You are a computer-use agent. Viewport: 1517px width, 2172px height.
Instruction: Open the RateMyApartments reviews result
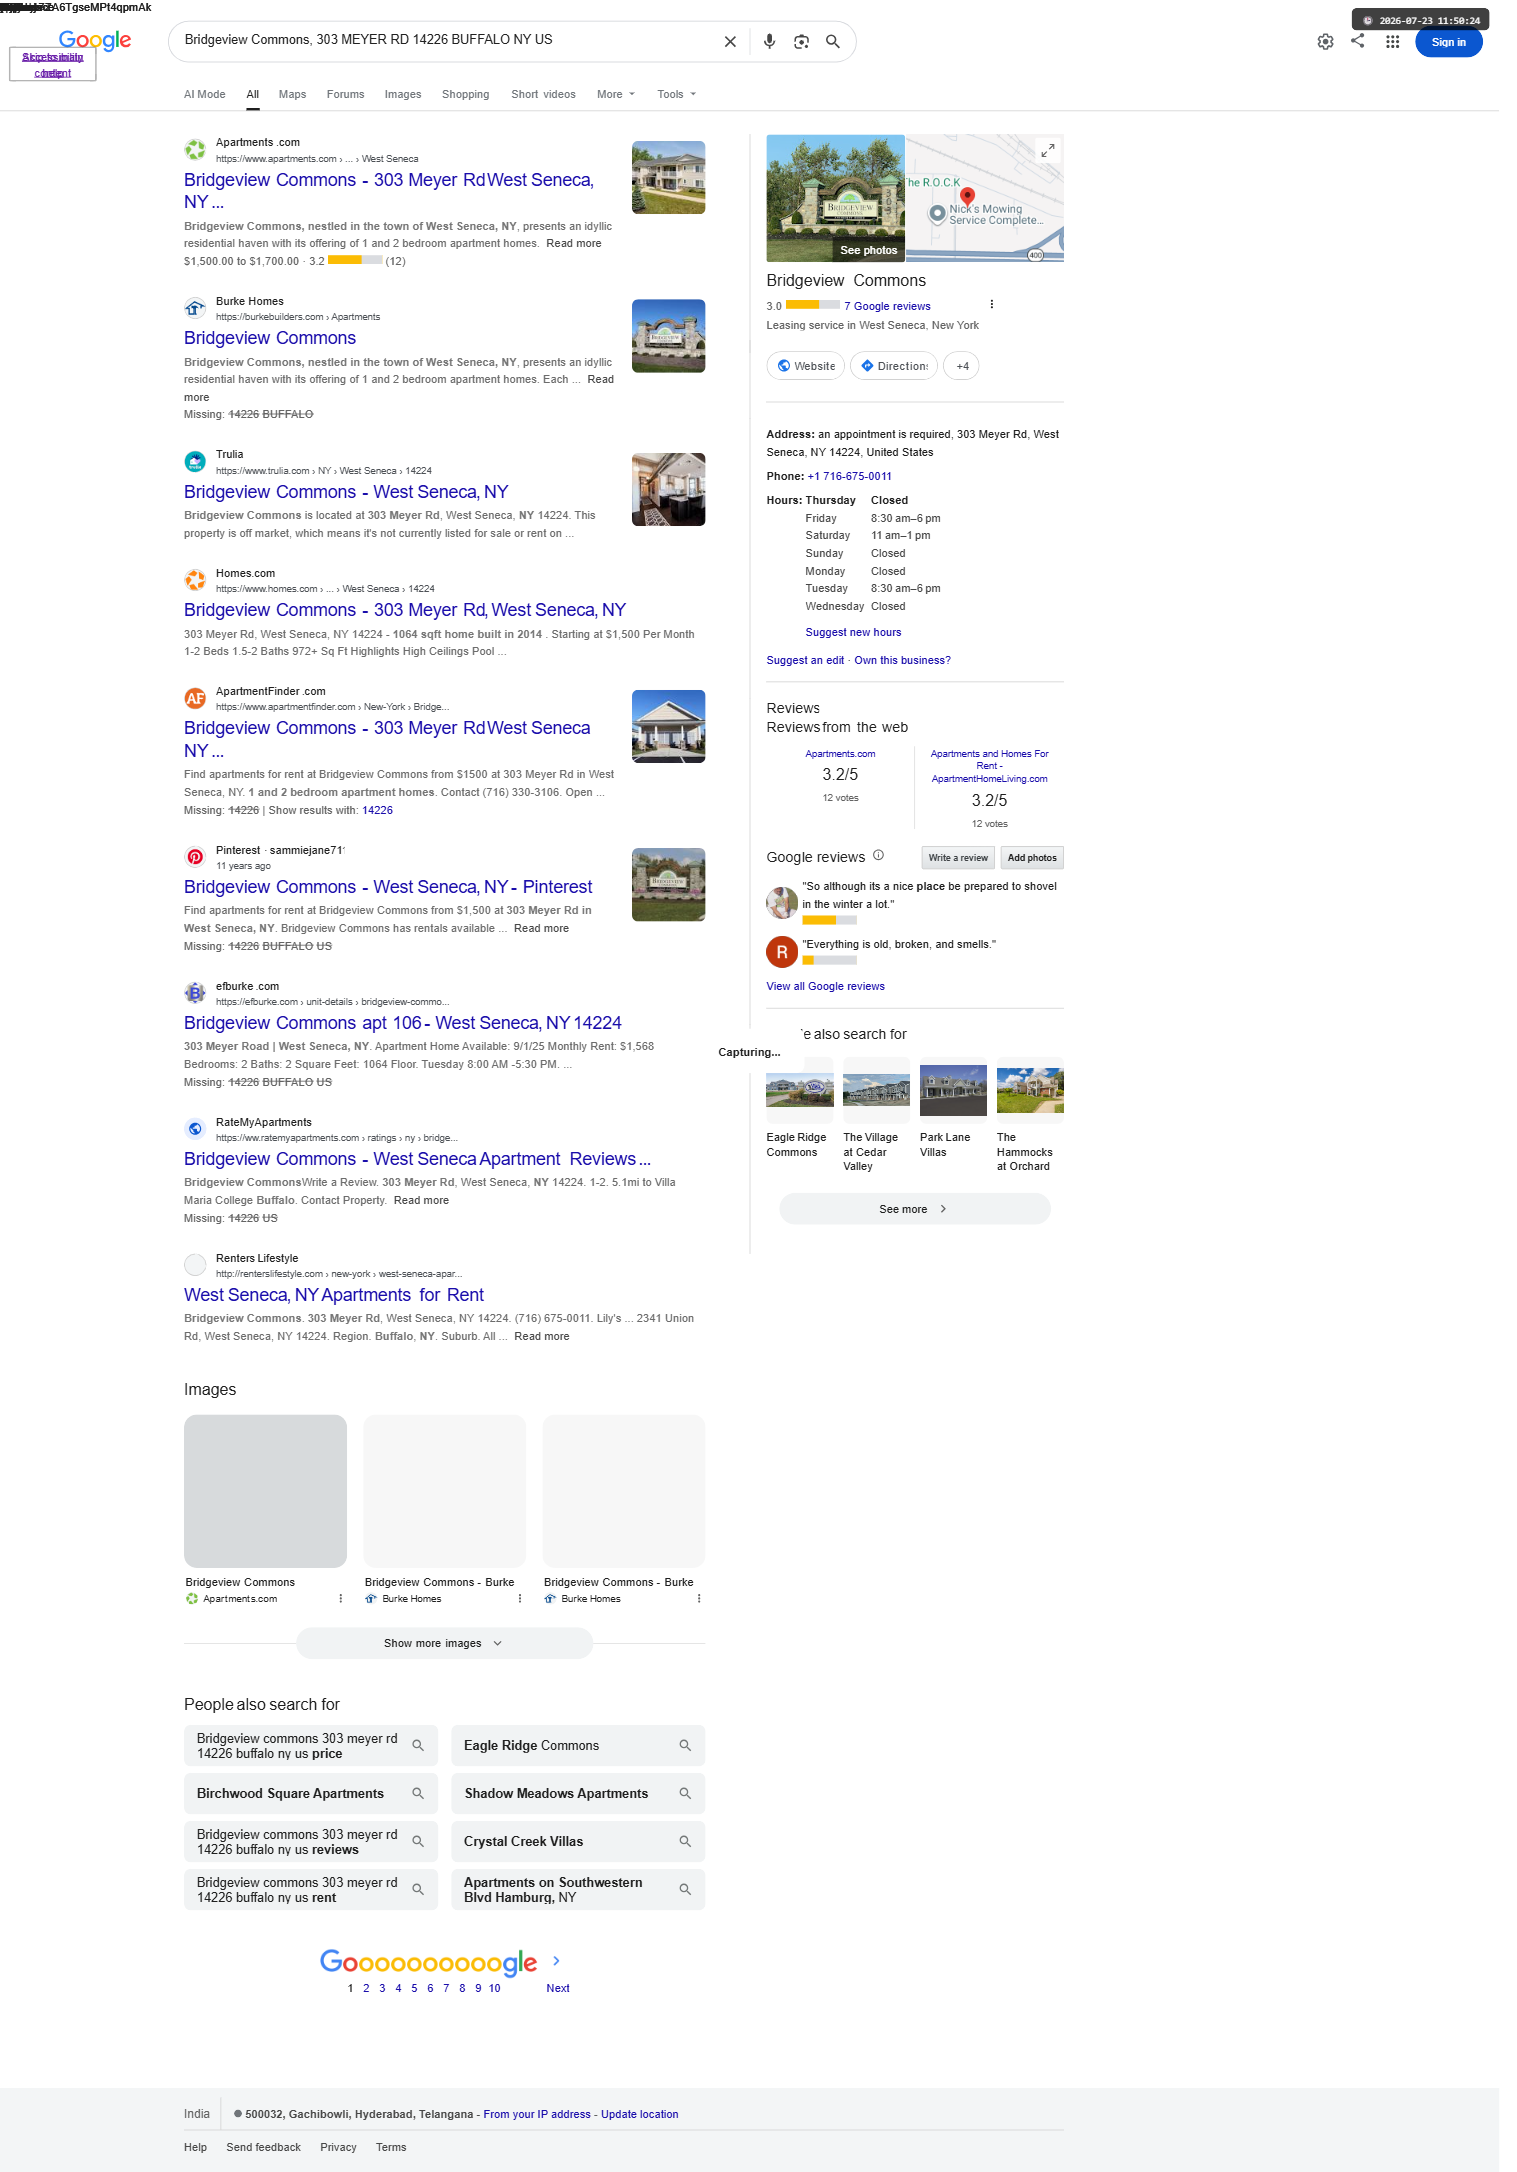point(417,1159)
